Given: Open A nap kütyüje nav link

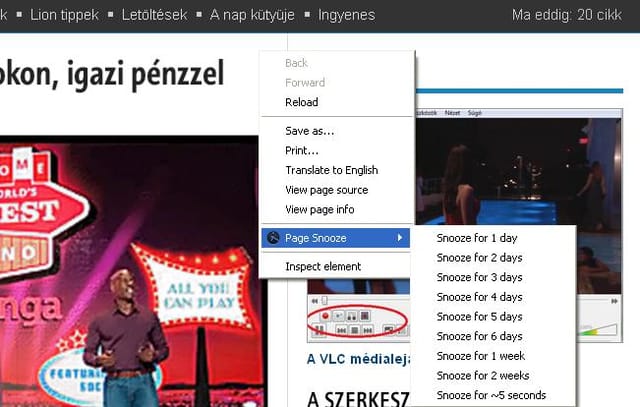Looking at the screenshot, I should [x=252, y=15].
